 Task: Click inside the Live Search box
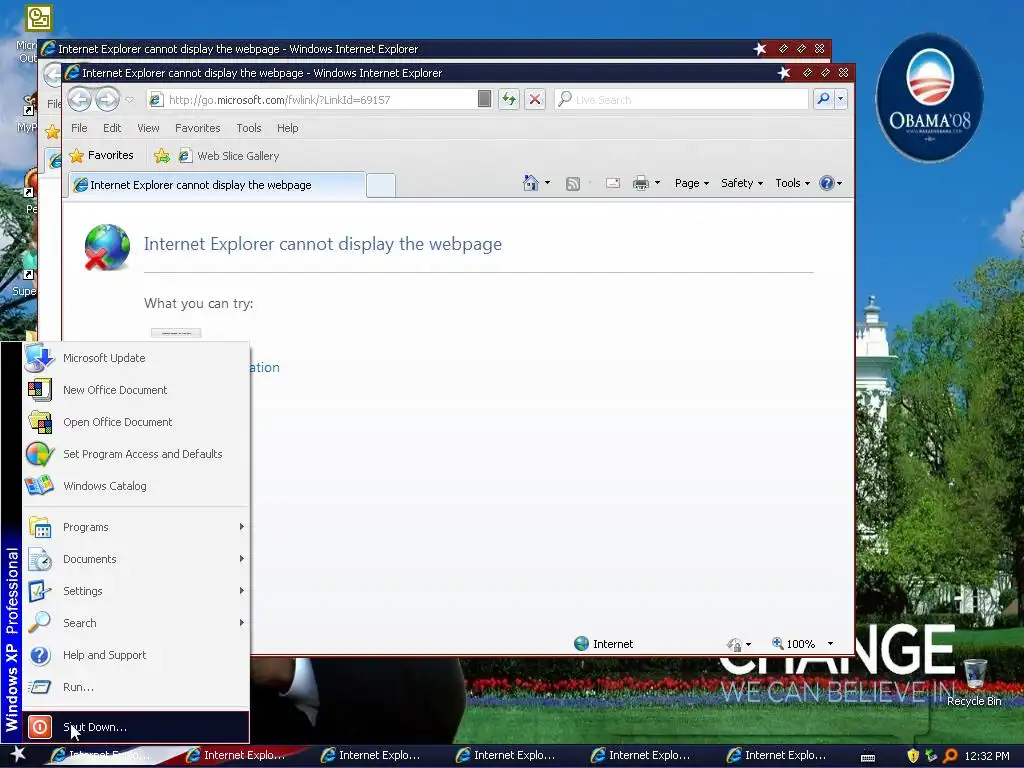[682, 99]
